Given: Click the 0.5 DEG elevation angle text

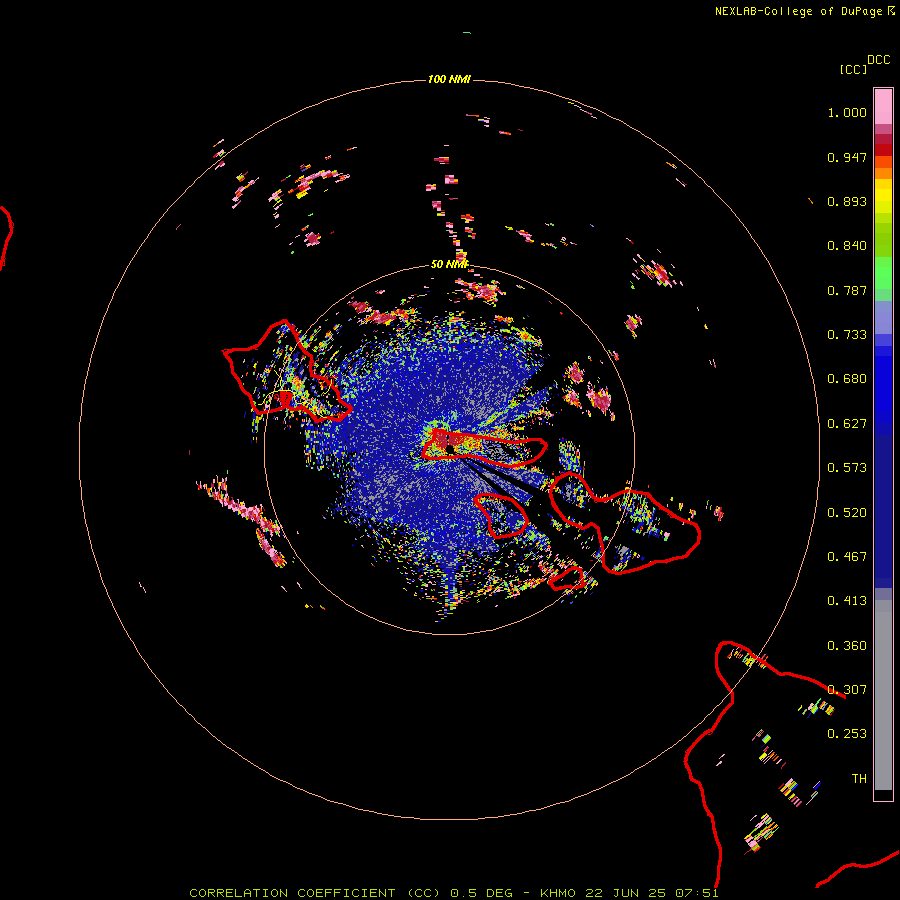Looking at the screenshot, I should click(x=481, y=893).
